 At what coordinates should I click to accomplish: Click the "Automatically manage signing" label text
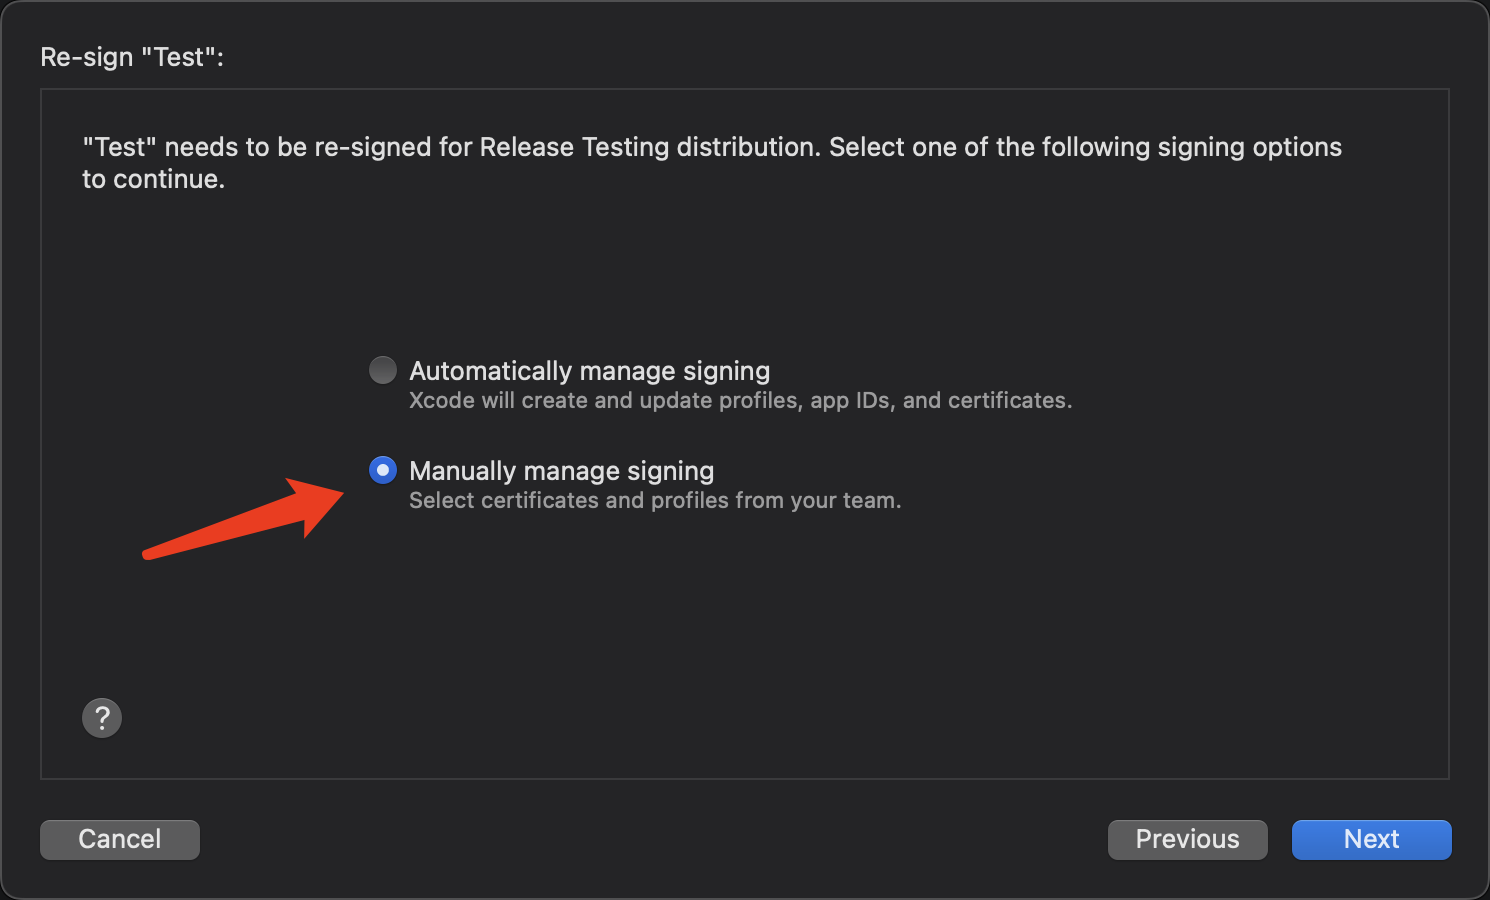[589, 371]
